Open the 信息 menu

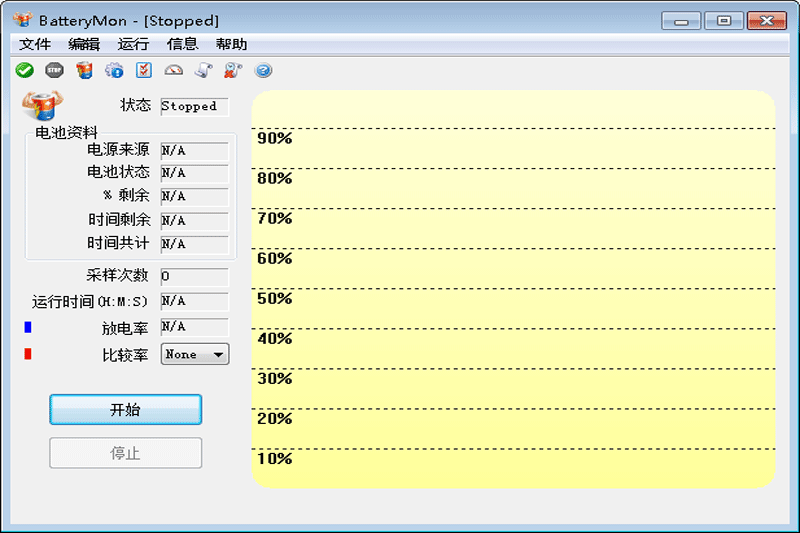click(182, 44)
